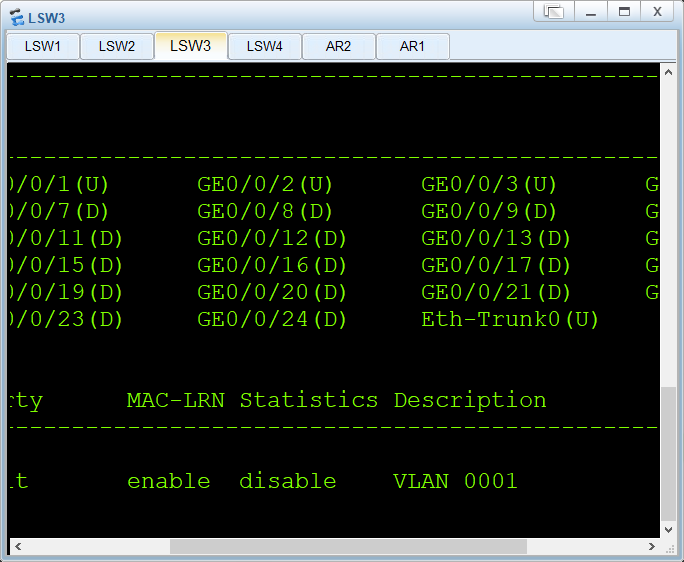Click the 'disable' Statistics value
Image resolution: width=684 pixels, height=562 pixels.
click(288, 481)
